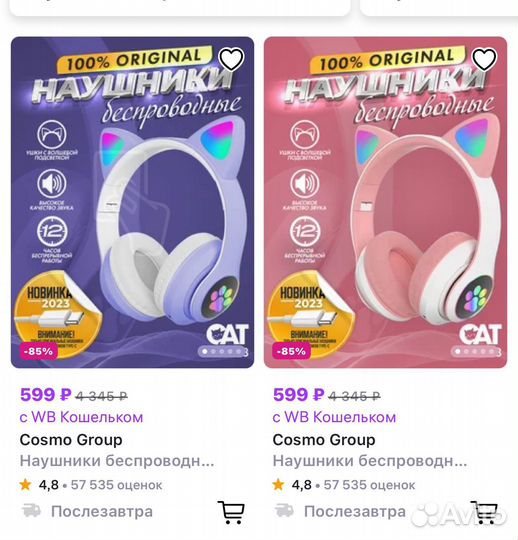Open Cosmo Group brand under pink headphones
This screenshot has height=540, width=518.
(324, 440)
